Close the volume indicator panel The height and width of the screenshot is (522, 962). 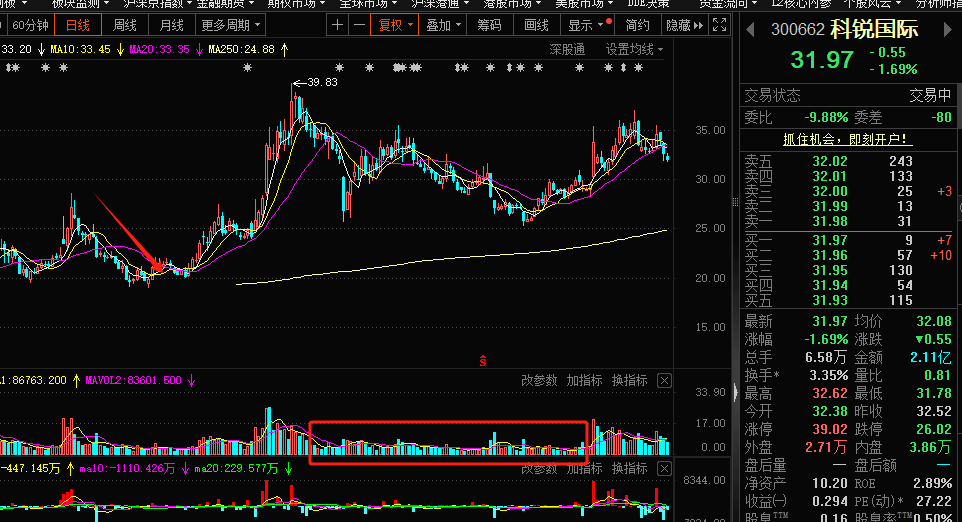(x=664, y=381)
